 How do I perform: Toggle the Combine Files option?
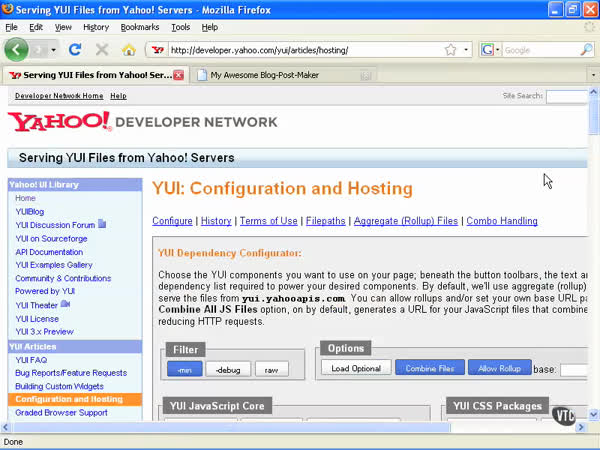(x=429, y=368)
